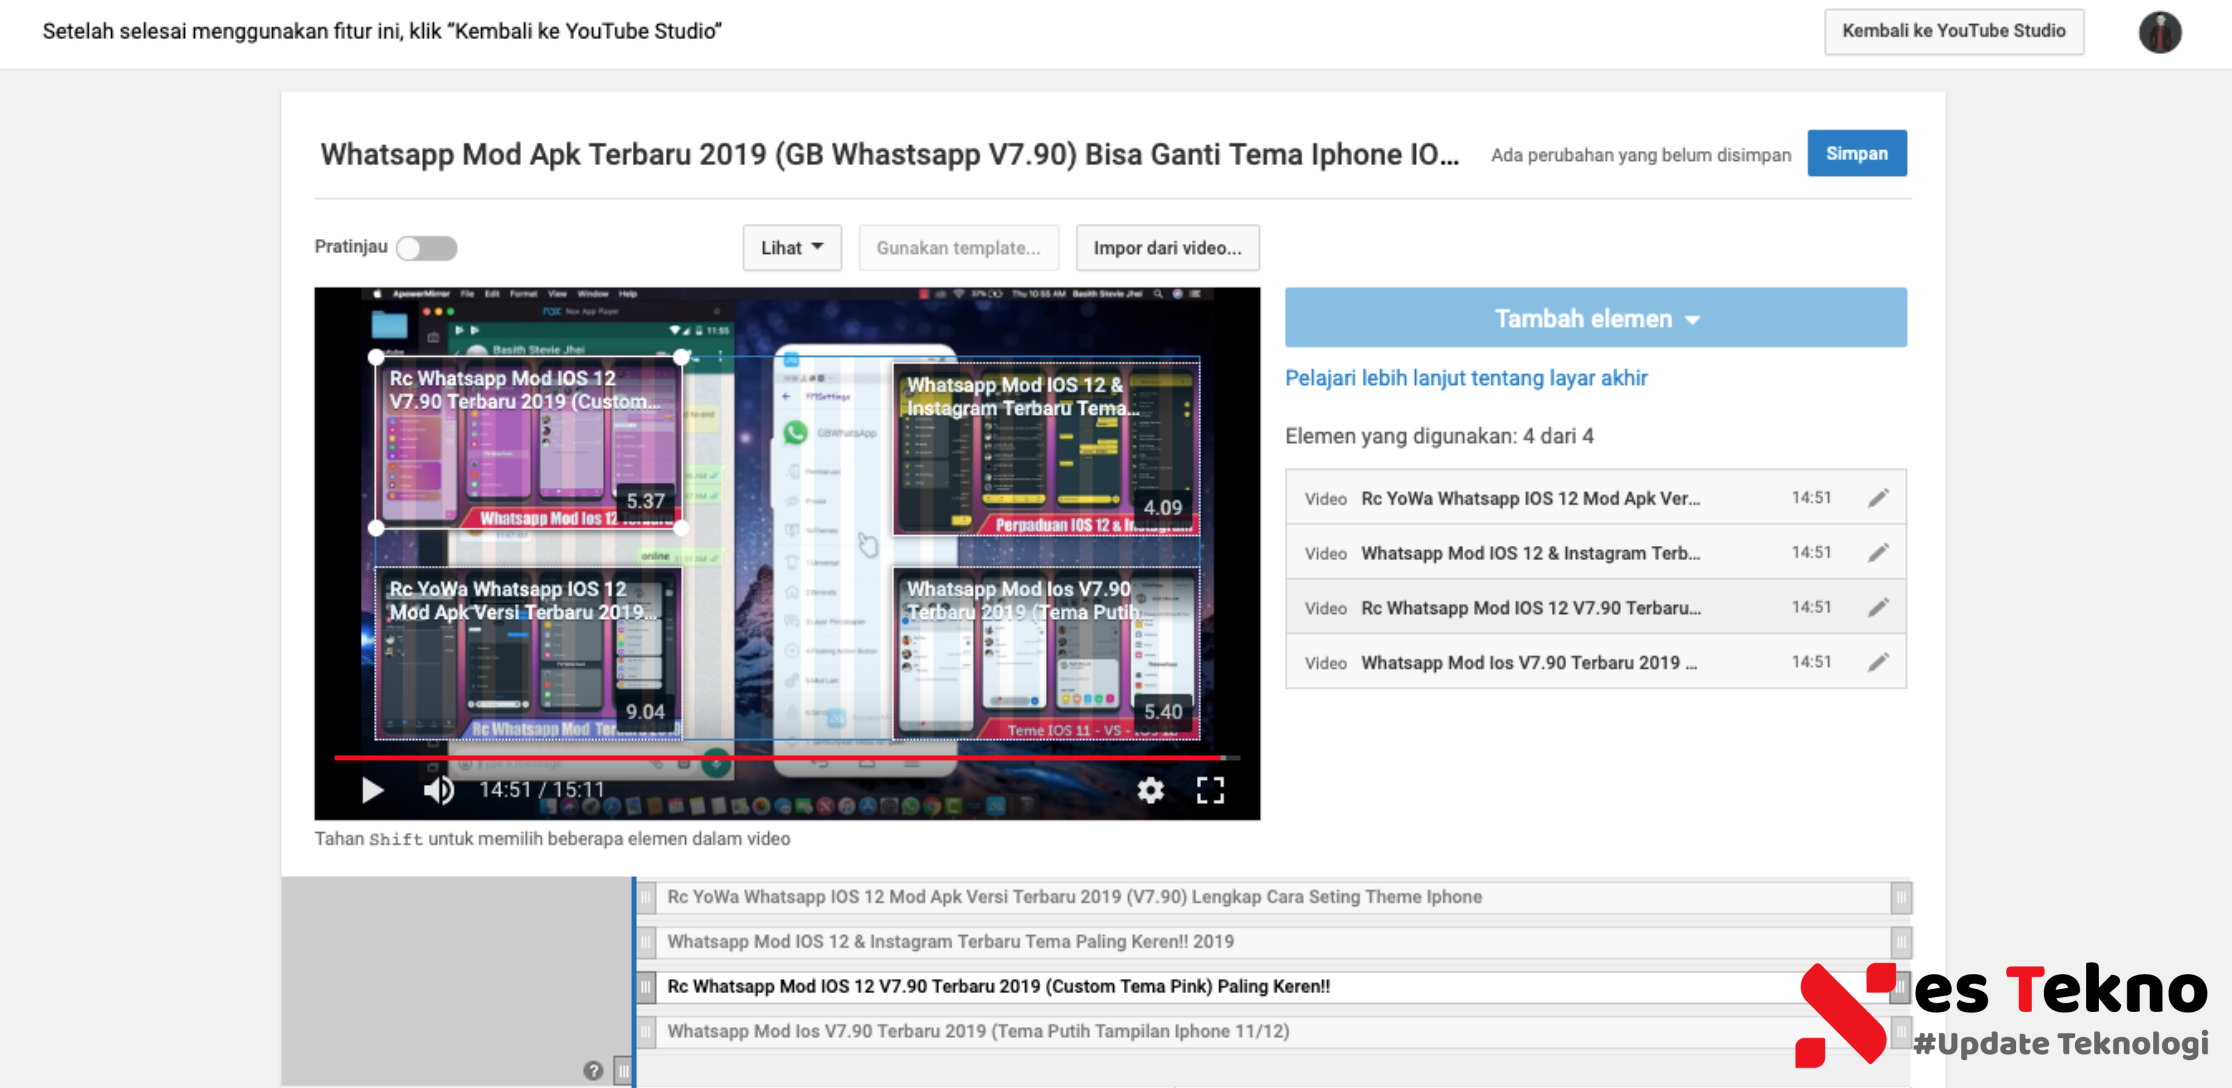2232x1088 pixels.
Task: Select the 5.40 Tema Putih end screen thumbnail
Action: click(x=1046, y=655)
